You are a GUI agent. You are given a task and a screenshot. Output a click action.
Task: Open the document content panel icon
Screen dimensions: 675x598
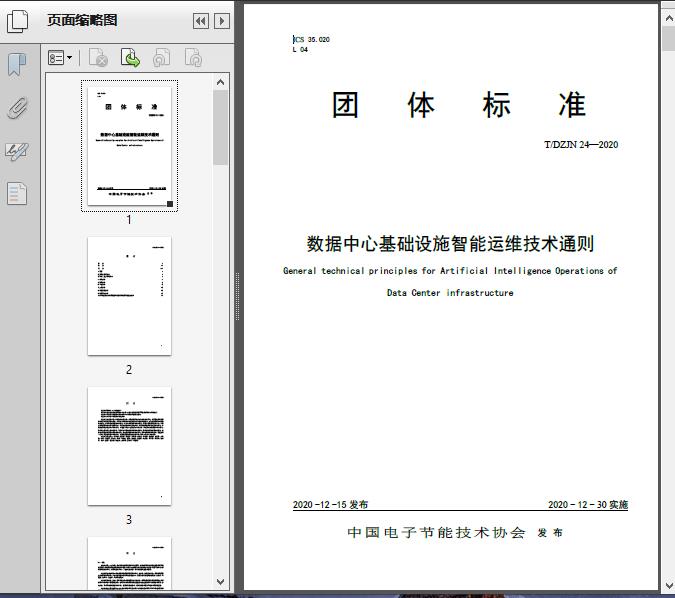tap(17, 193)
